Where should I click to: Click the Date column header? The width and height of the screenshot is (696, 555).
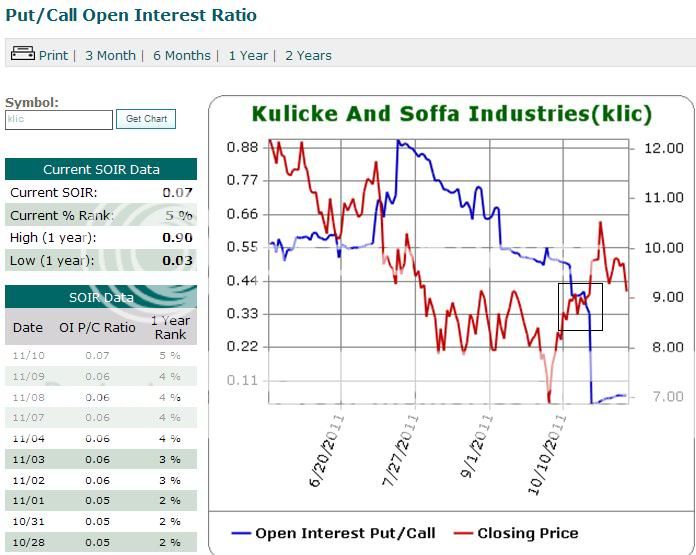[x=28, y=327]
